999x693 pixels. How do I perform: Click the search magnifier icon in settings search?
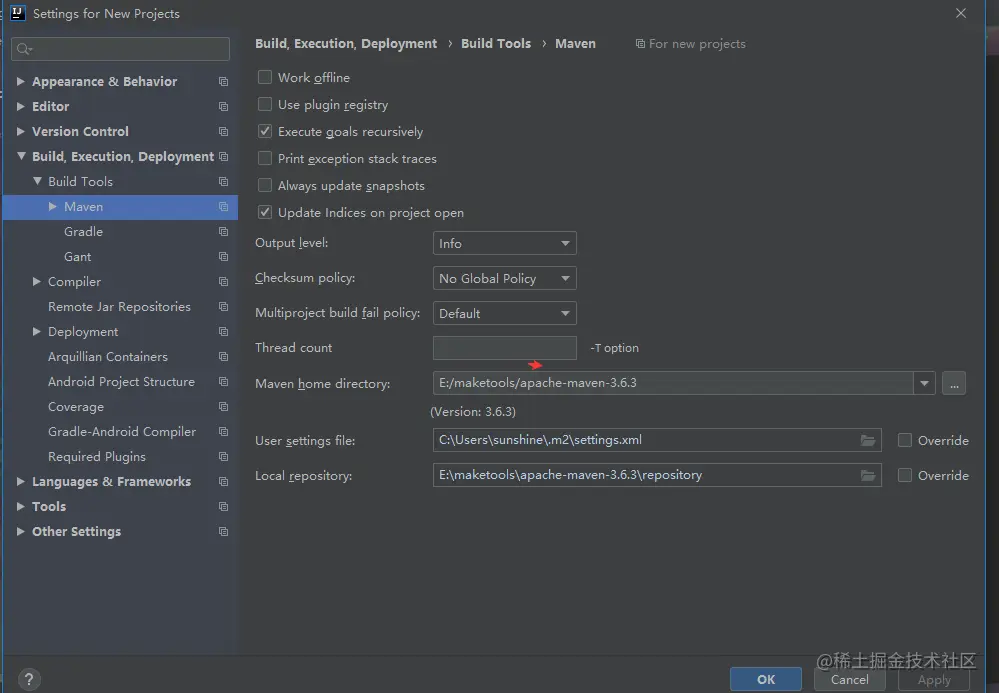pos(24,49)
